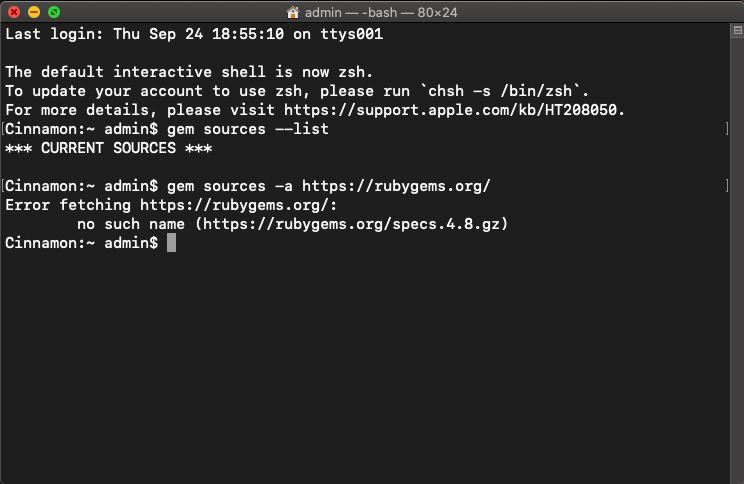Click the home folder icon in title bar
Screen dimensions: 744x484
[x=293, y=12]
